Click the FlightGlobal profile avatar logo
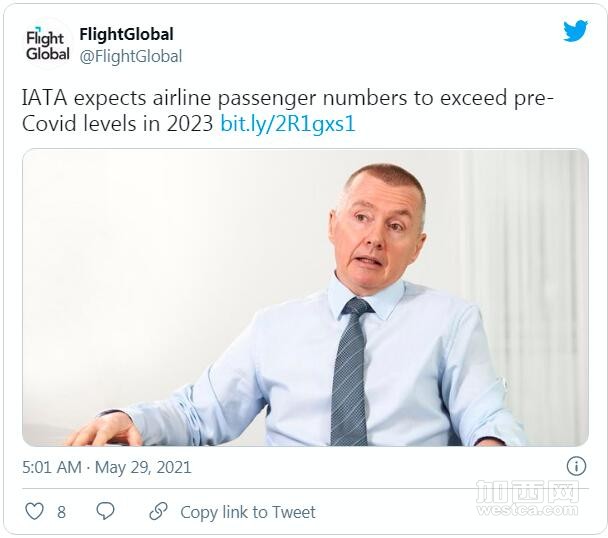608x538 pixels. [x=46, y=45]
